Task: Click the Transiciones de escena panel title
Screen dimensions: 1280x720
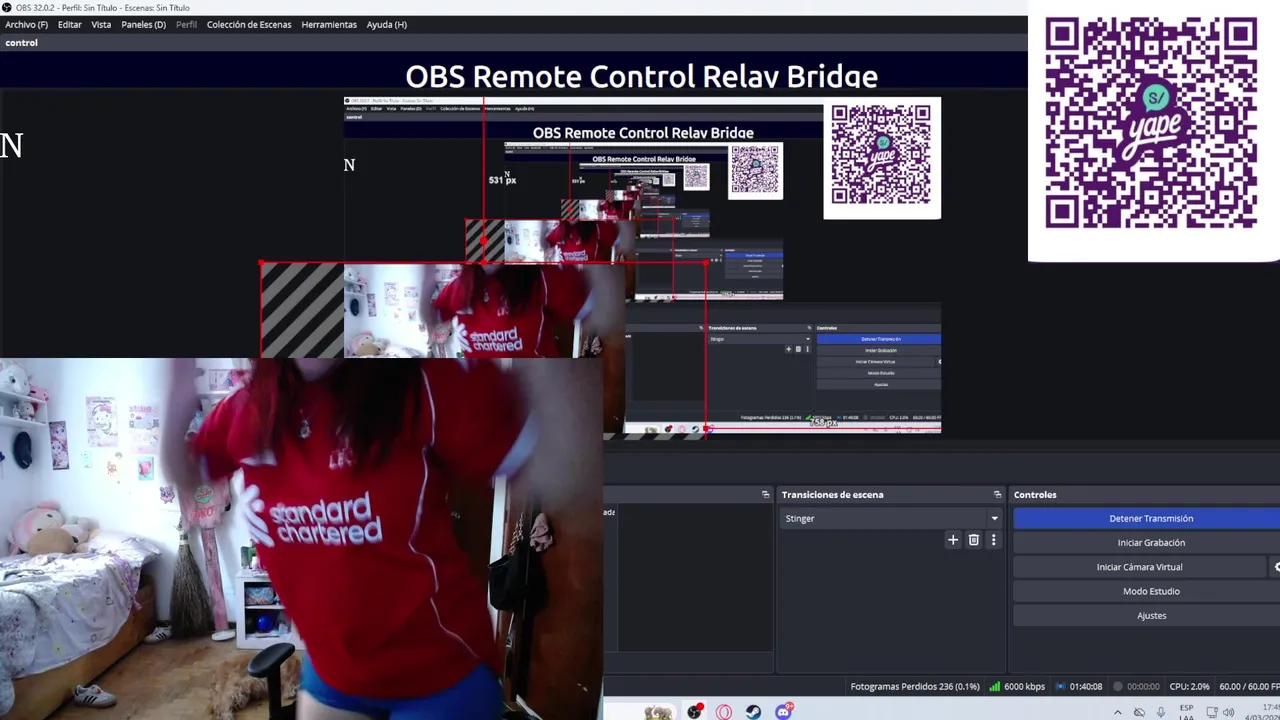Action: tap(832, 495)
